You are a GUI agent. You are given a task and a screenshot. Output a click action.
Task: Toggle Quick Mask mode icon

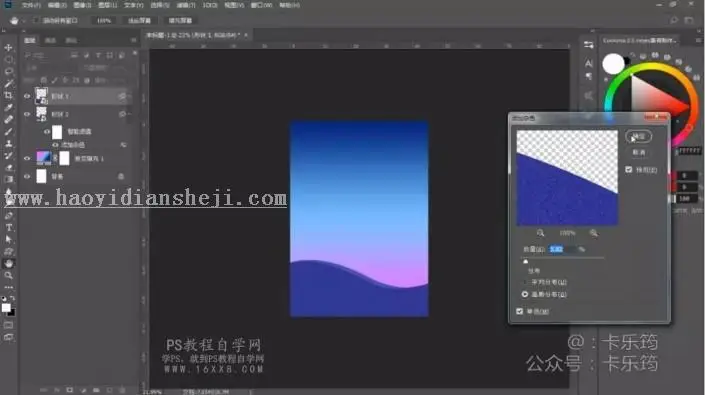(8, 325)
